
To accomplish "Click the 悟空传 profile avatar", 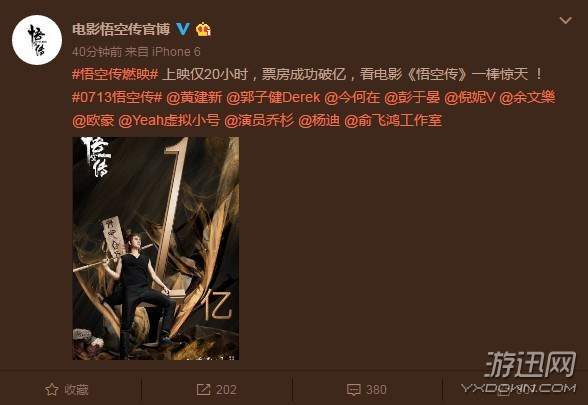I will [37, 40].
